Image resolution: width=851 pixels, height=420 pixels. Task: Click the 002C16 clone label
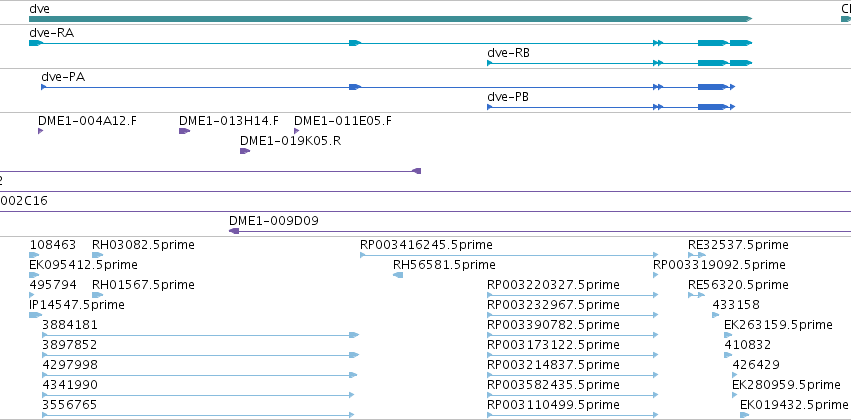[23, 201]
